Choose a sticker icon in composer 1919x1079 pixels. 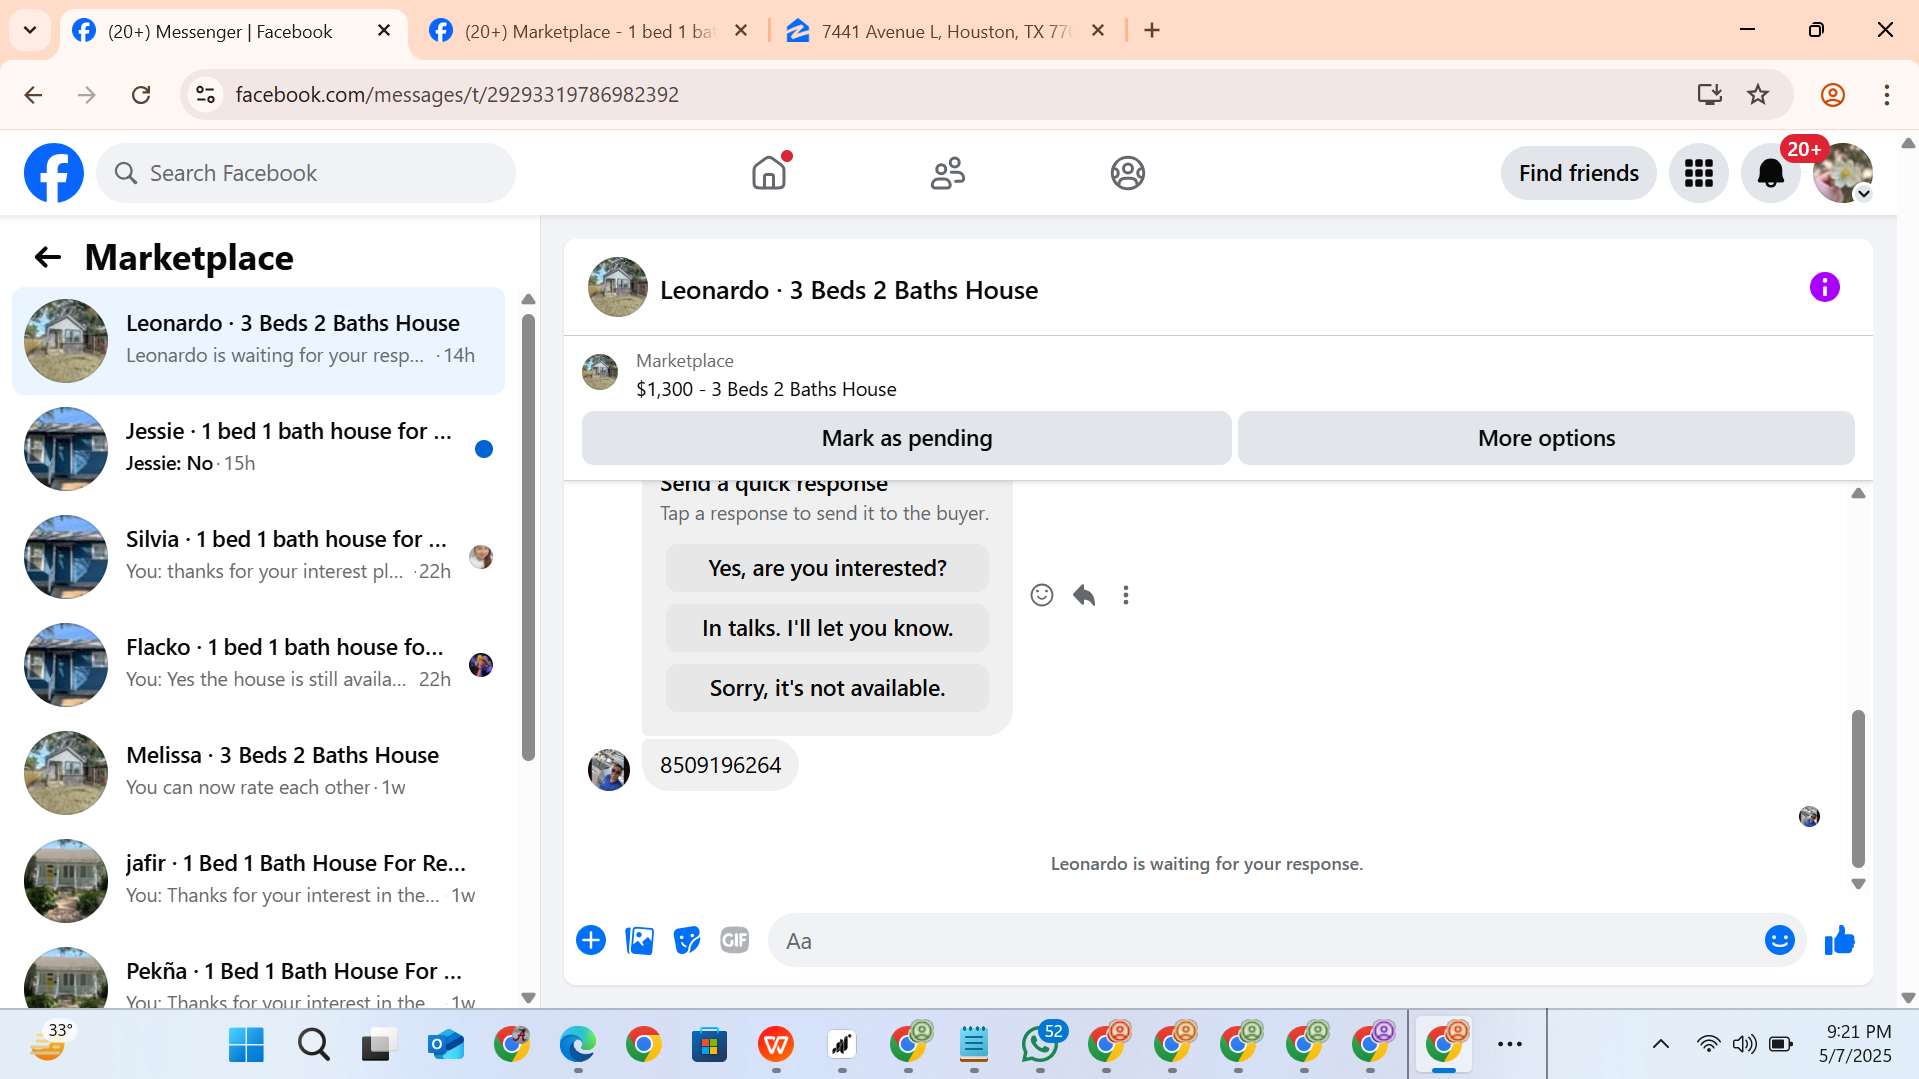[687, 940]
